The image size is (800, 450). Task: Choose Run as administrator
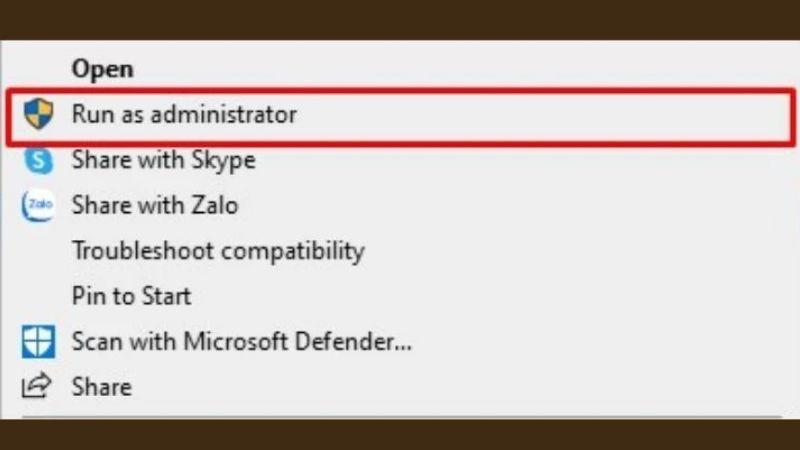[184, 115]
